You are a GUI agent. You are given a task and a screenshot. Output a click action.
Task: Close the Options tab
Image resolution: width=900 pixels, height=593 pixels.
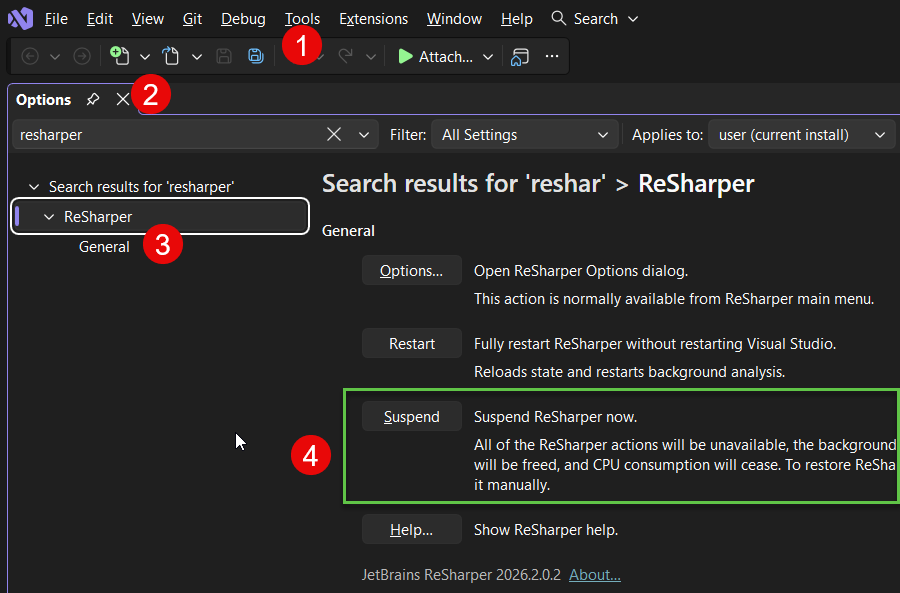(x=122, y=99)
